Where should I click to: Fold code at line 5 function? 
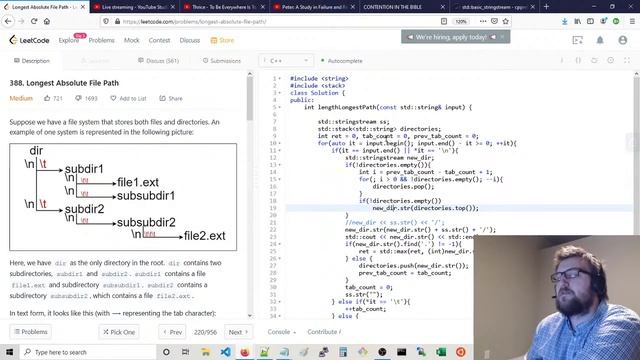[x=280, y=107]
